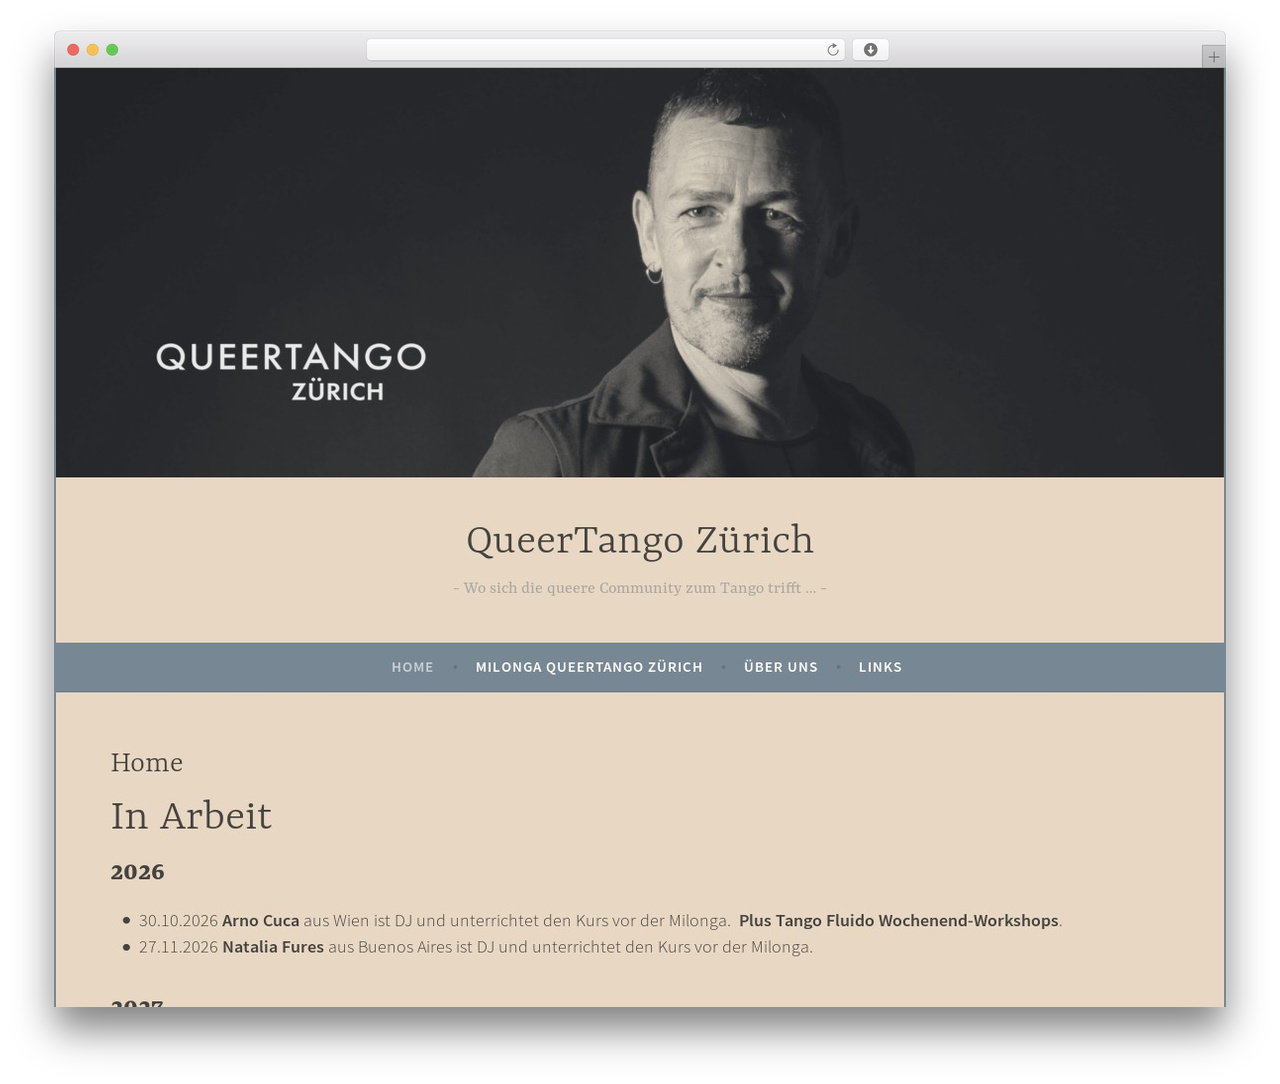Click the red close window button
This screenshot has height=1084, width=1280.
[73, 50]
